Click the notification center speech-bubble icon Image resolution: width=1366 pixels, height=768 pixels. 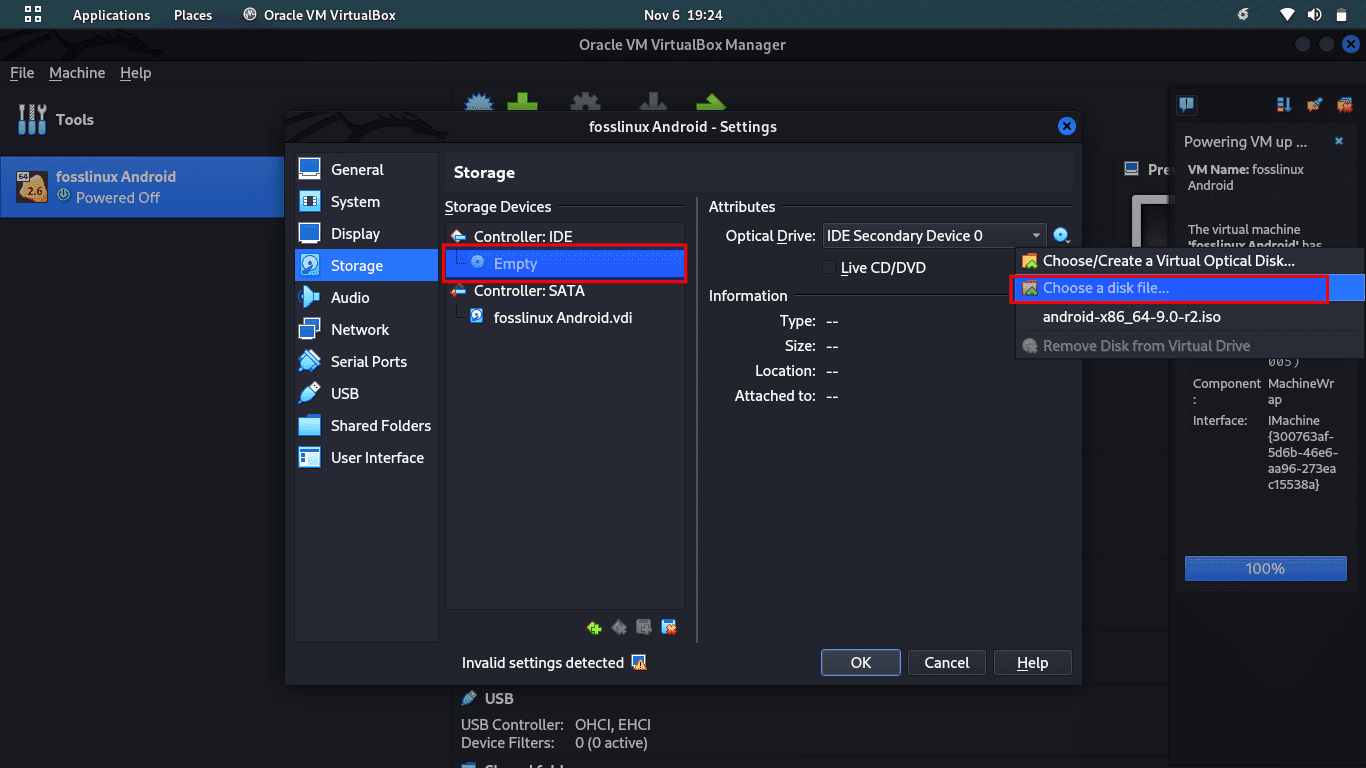click(x=1187, y=104)
